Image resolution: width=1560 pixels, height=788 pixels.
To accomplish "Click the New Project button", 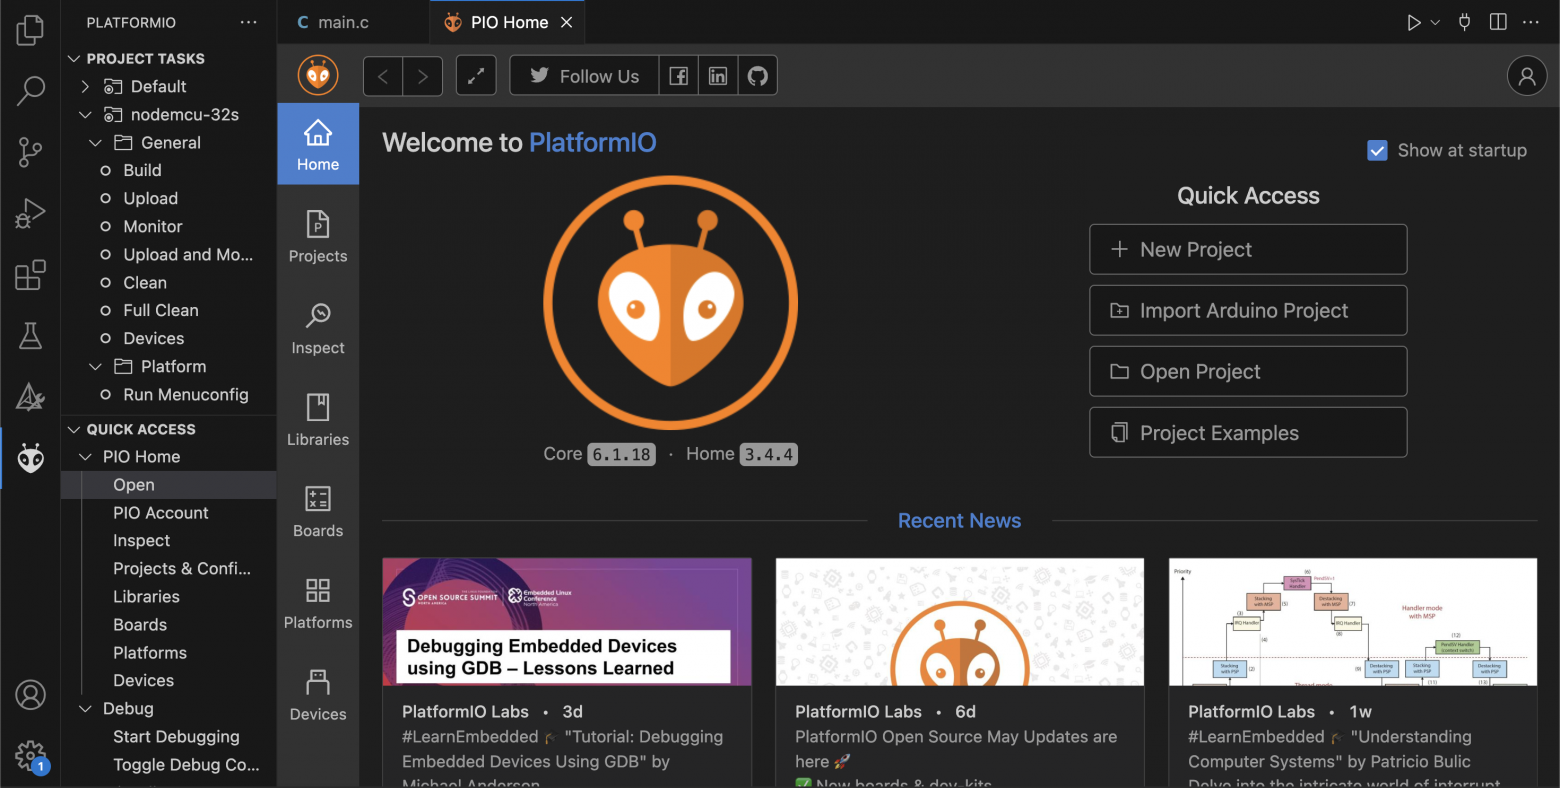I will click(1248, 249).
